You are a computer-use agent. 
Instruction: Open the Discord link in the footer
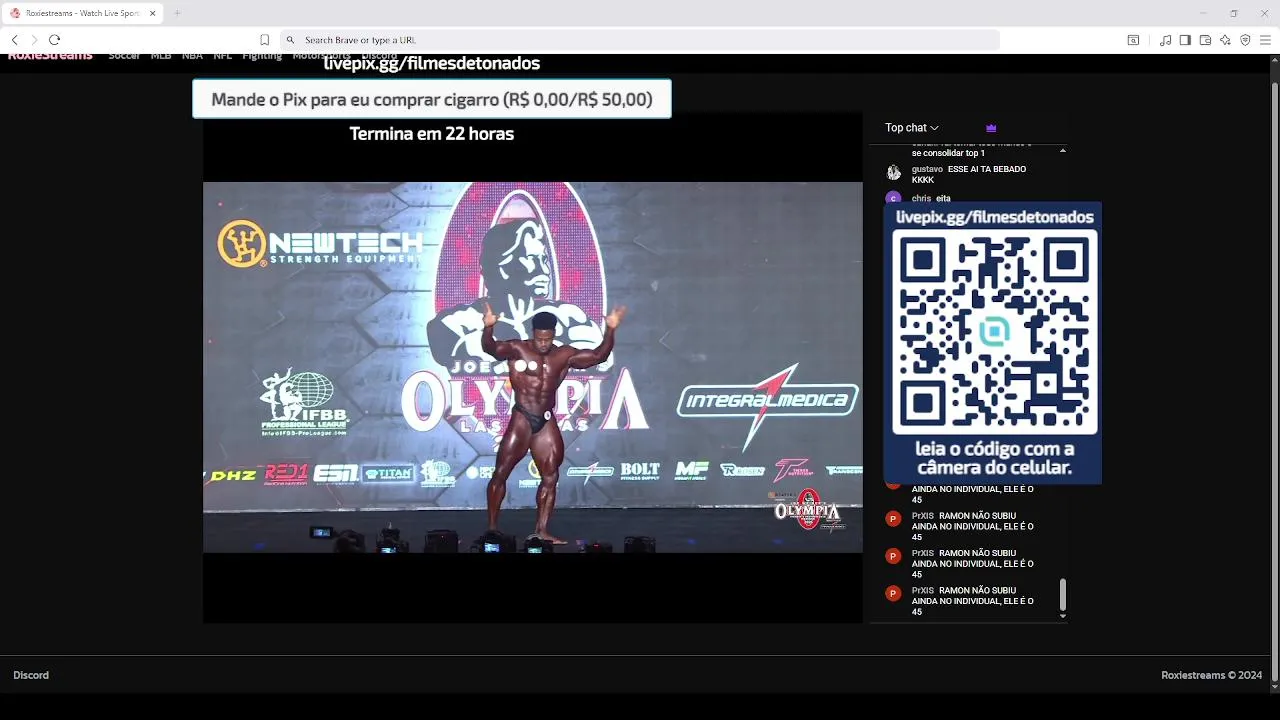[x=31, y=675]
